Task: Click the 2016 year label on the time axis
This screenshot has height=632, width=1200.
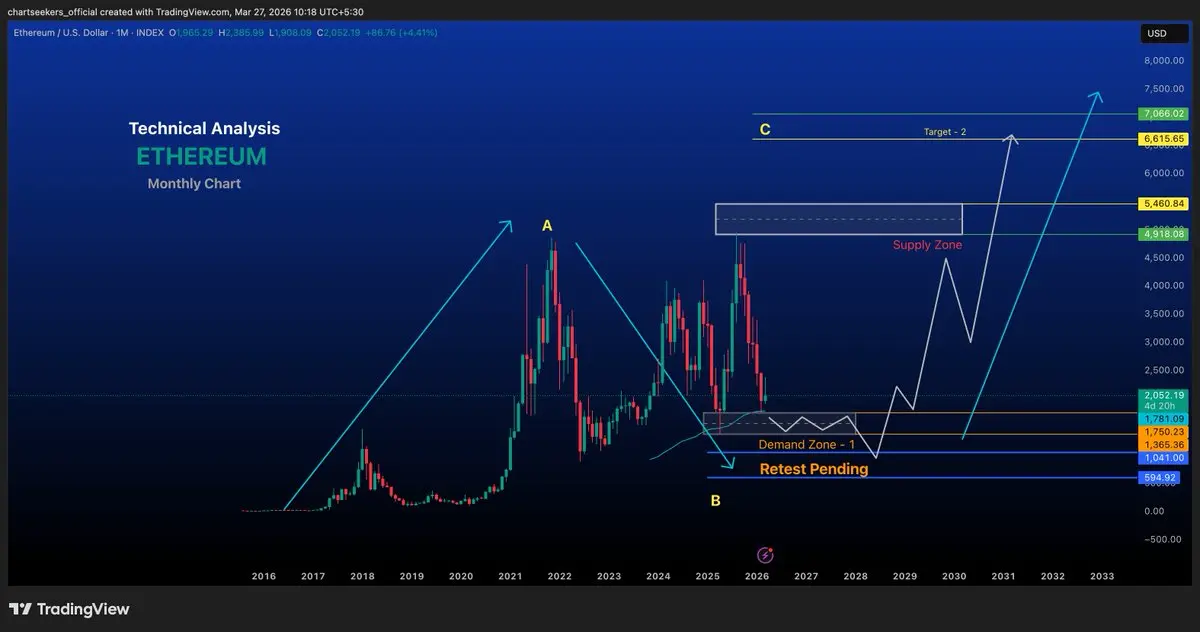Action: 263,576
